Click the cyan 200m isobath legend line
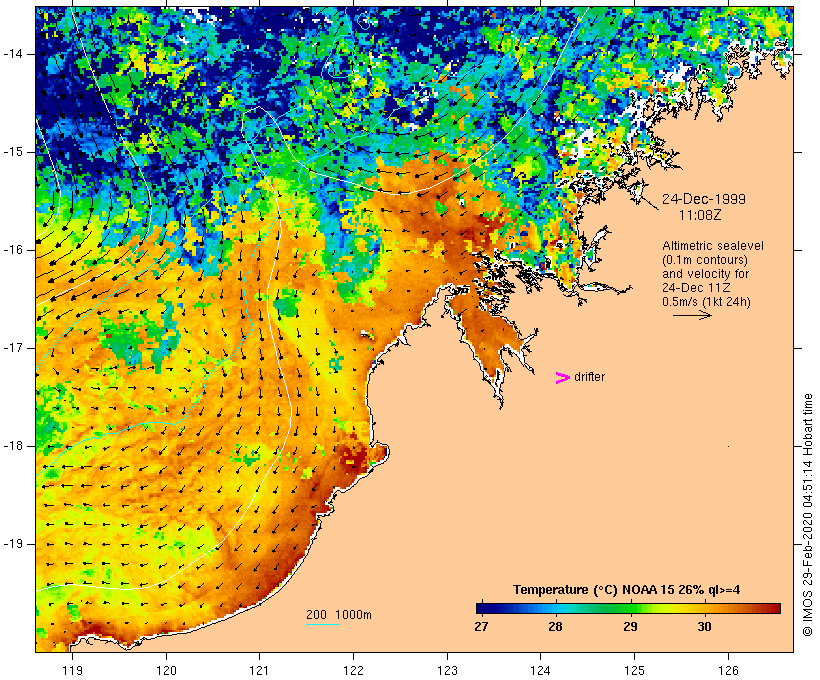 coord(323,624)
